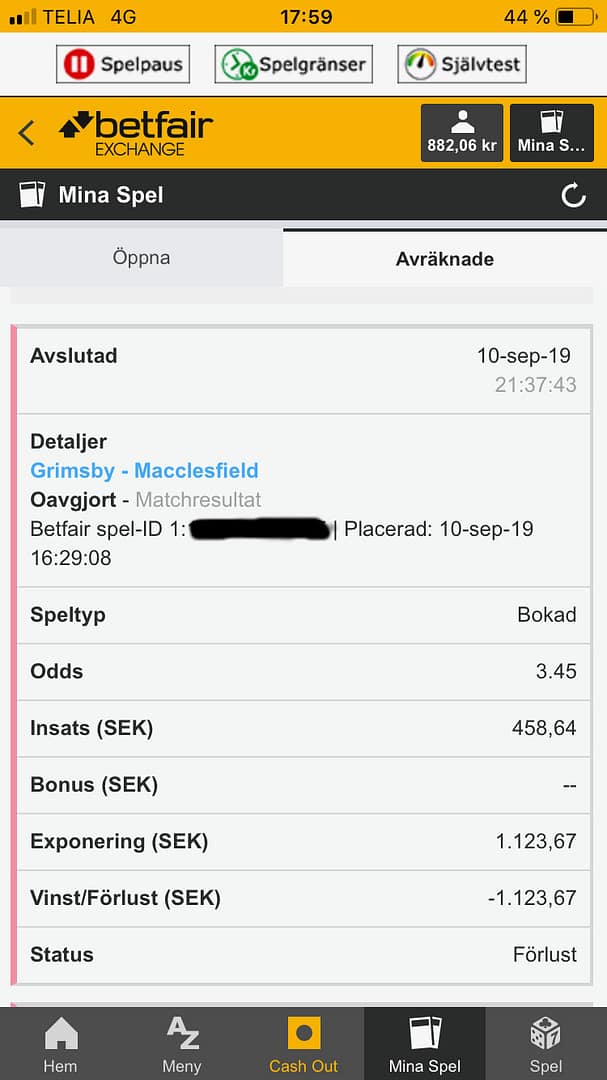Open the A-Z Meny
Screen dimensions: 607x1080
click(x=182, y=1043)
